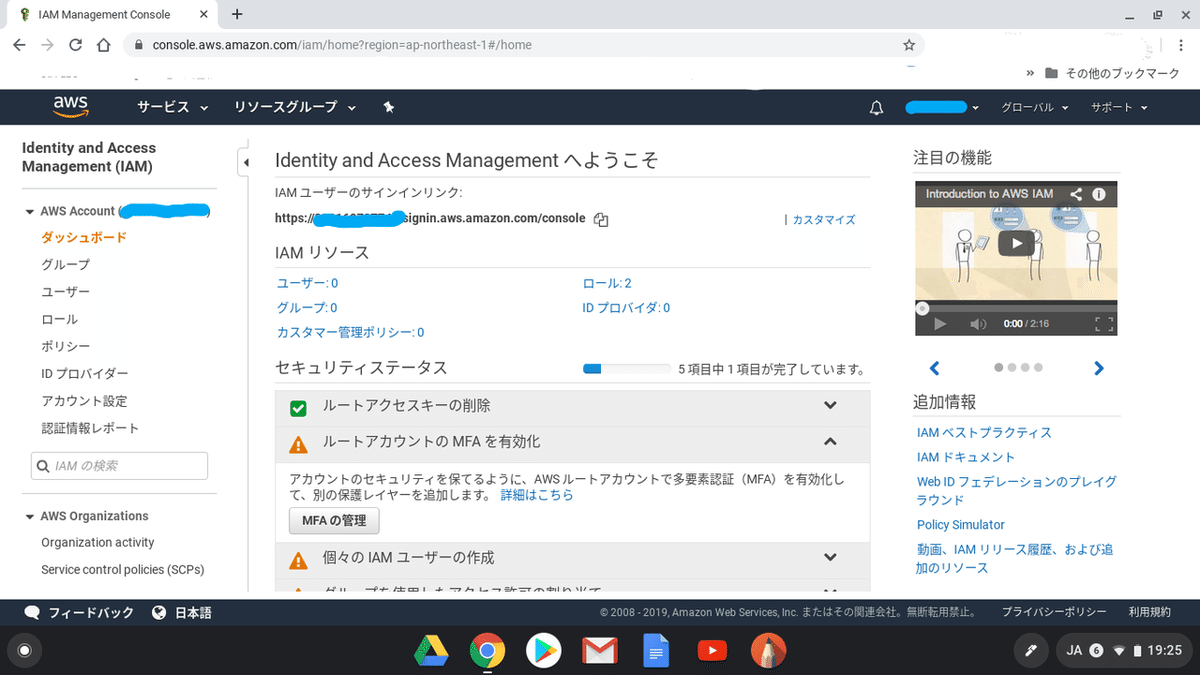The width and height of the screenshot is (1200, 675).
Task: Open Google Drive from the shelf
Action: coord(430,651)
